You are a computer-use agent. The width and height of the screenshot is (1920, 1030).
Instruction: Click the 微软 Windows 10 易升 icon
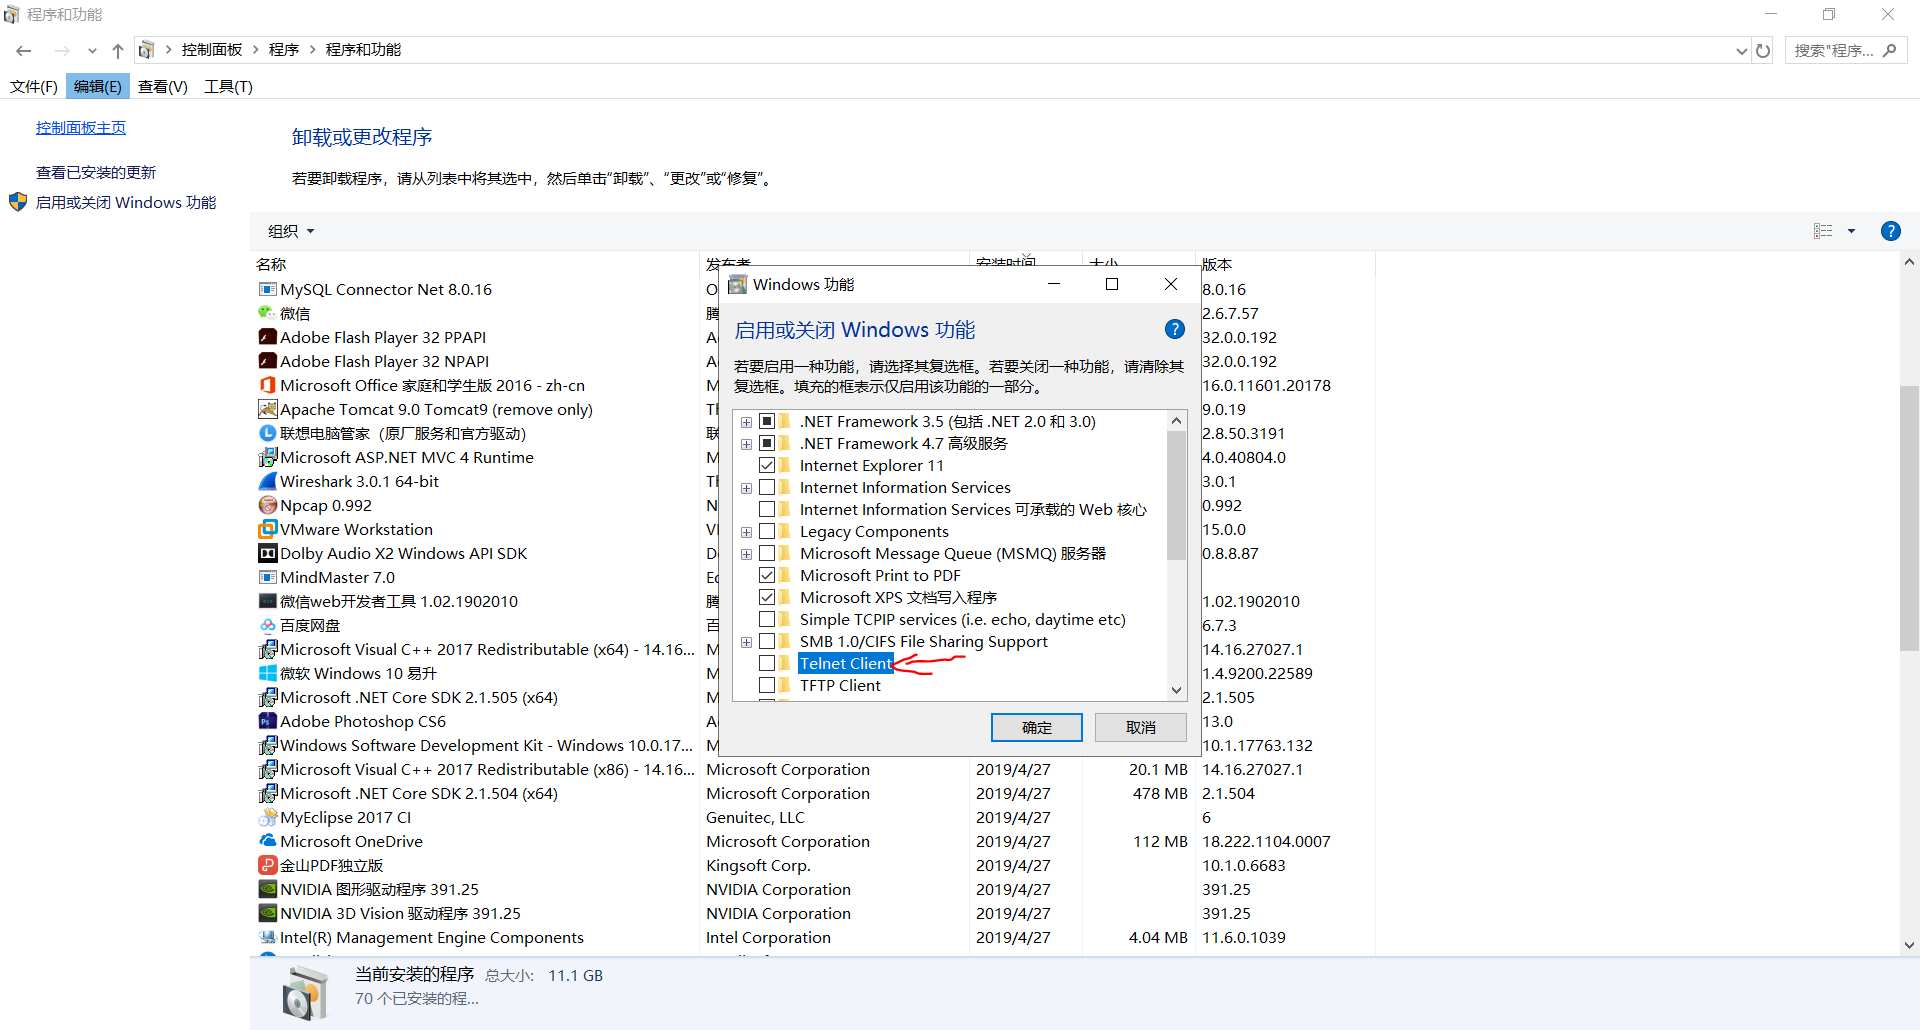tap(267, 674)
